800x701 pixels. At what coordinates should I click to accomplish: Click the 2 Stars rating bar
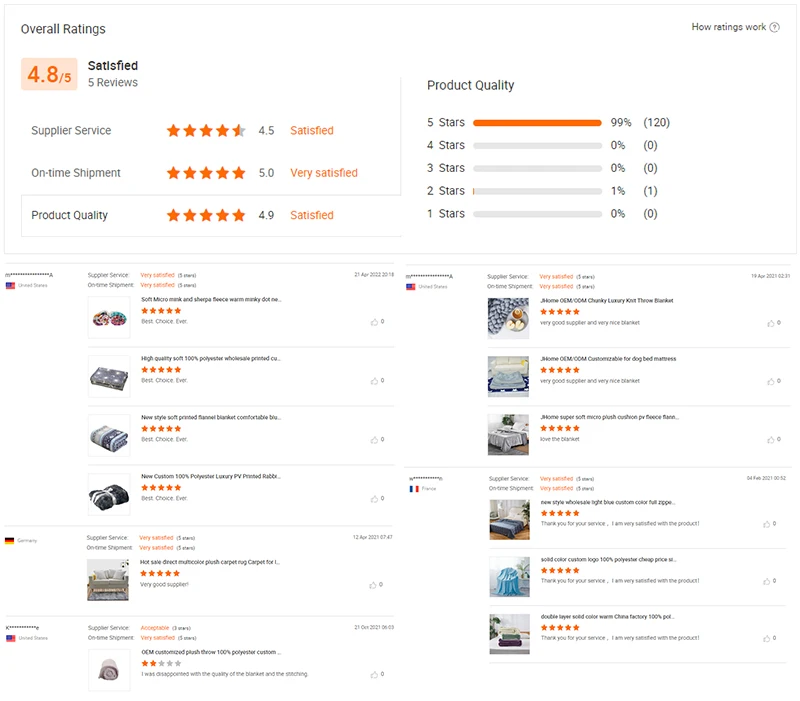pos(536,191)
